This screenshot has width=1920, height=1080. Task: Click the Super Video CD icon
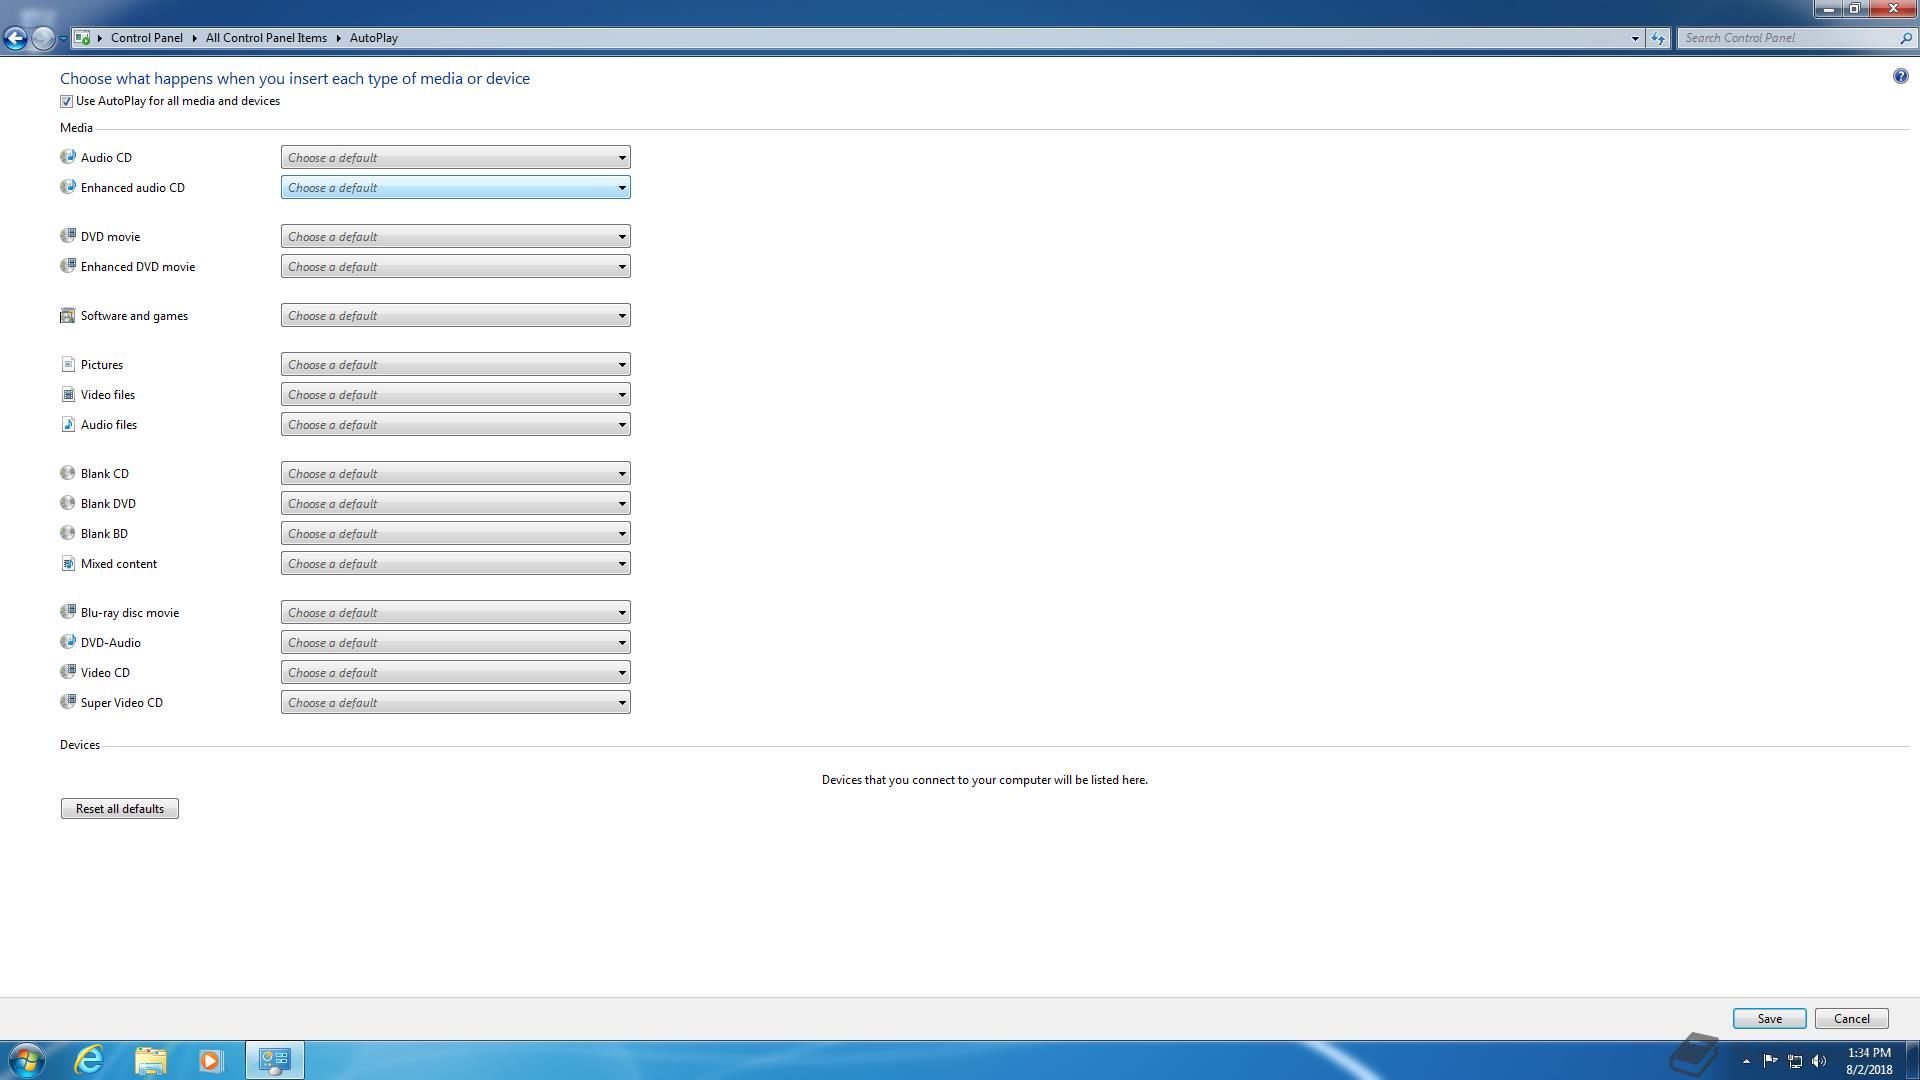pos(68,702)
